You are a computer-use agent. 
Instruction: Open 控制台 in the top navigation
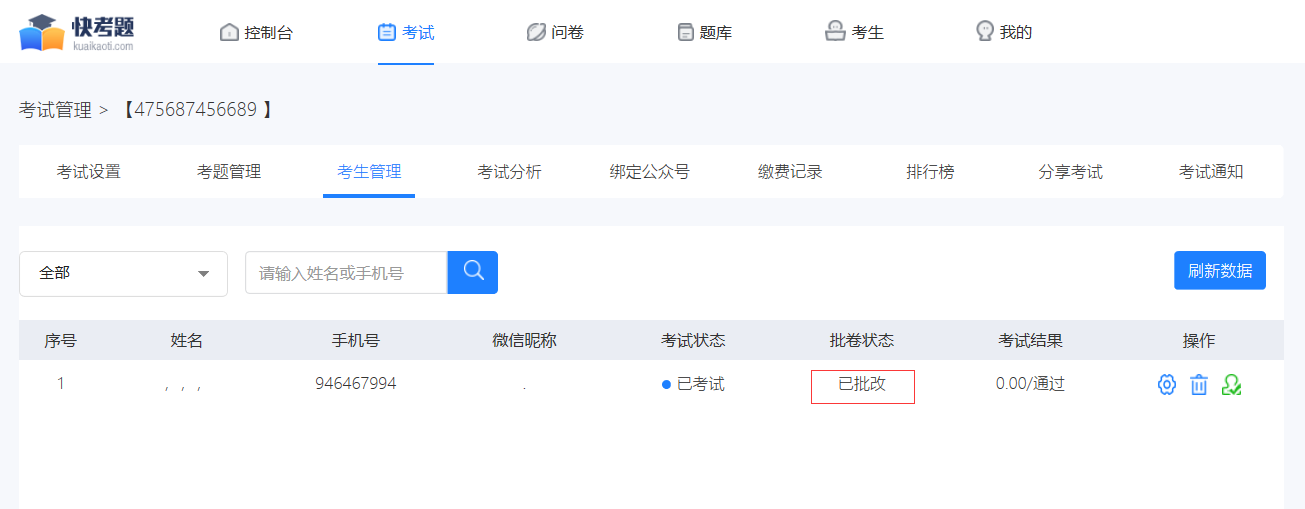tap(256, 32)
